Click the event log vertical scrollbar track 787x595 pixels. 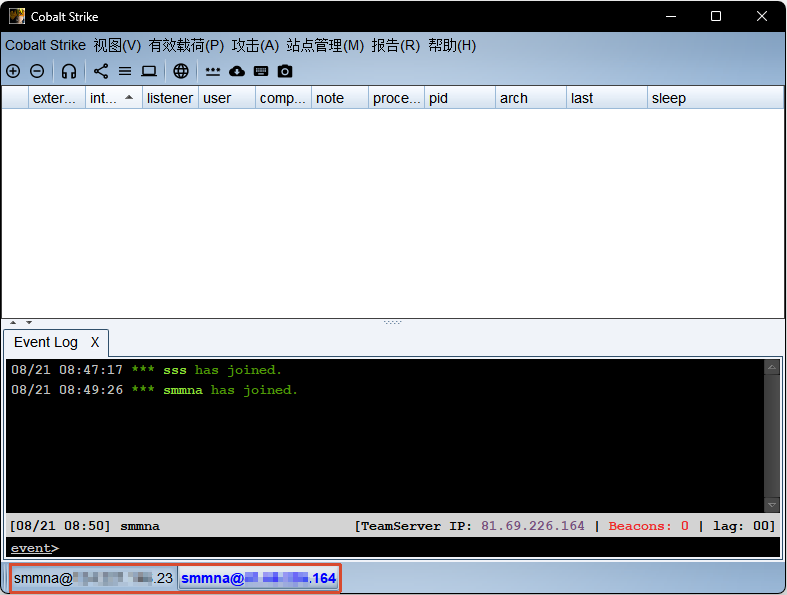(x=771, y=436)
